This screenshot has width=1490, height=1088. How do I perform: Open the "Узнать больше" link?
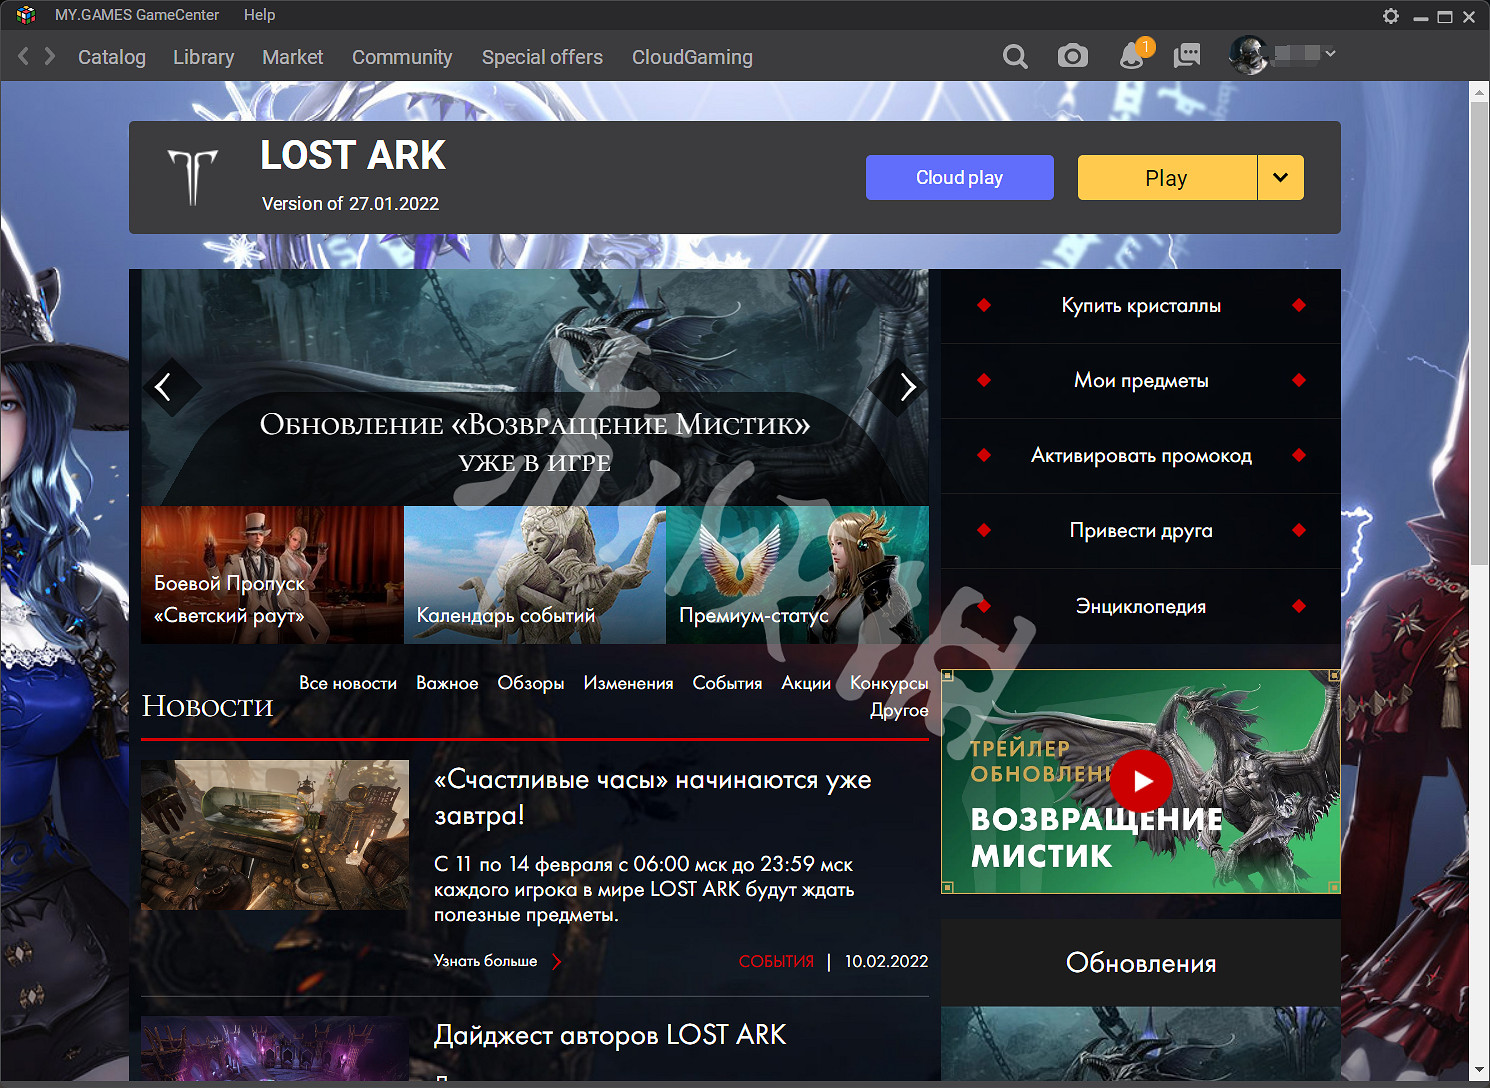tap(487, 960)
